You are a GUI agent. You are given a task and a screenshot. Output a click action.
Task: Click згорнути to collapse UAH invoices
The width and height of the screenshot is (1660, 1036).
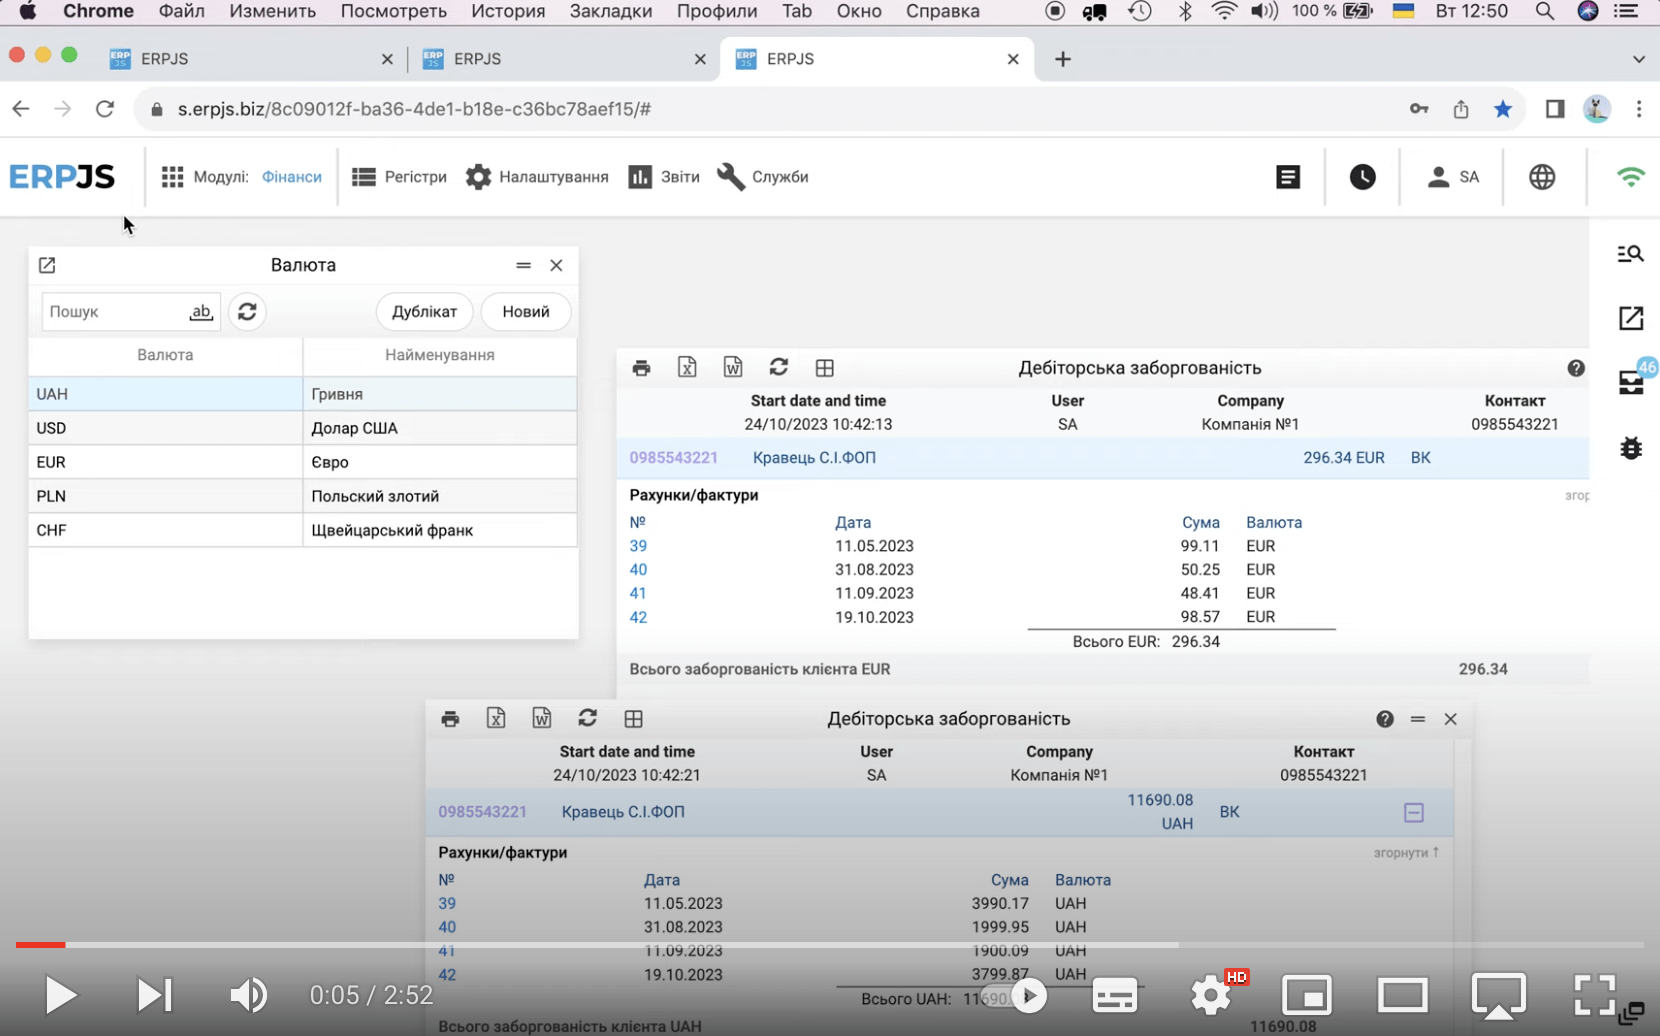tap(1406, 853)
